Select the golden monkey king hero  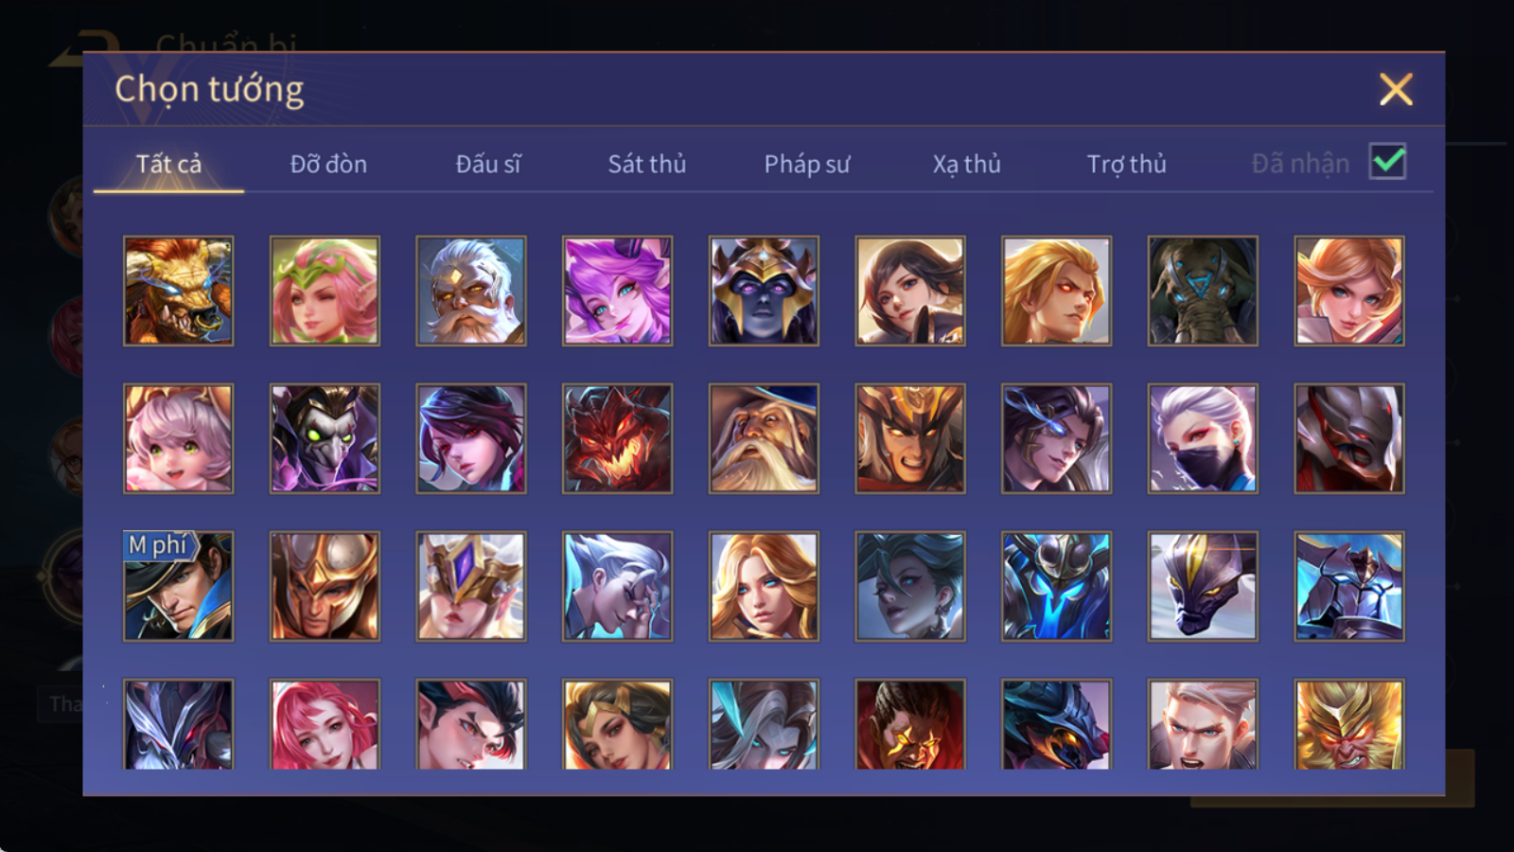click(1349, 725)
